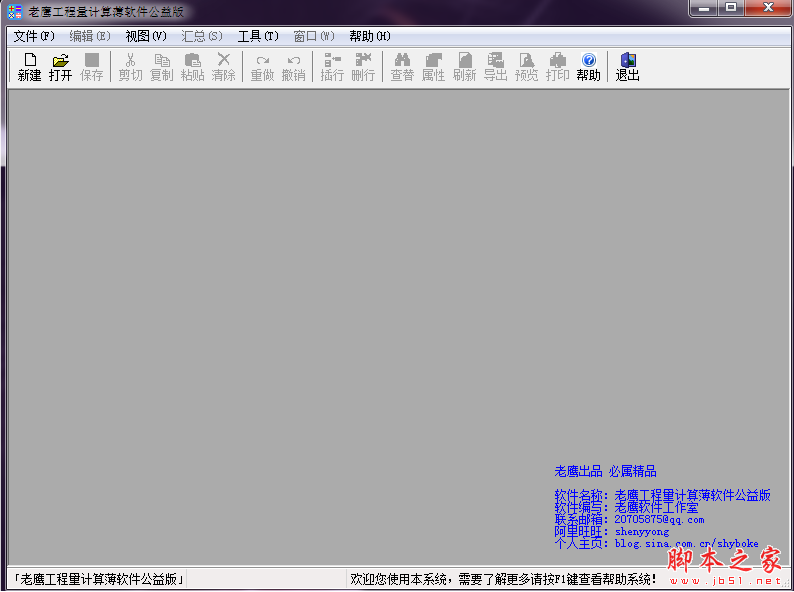Viewport: 794px width, 592px height.
Task: Click the 撤销 (Undo) toolbar icon
Action: point(293,67)
